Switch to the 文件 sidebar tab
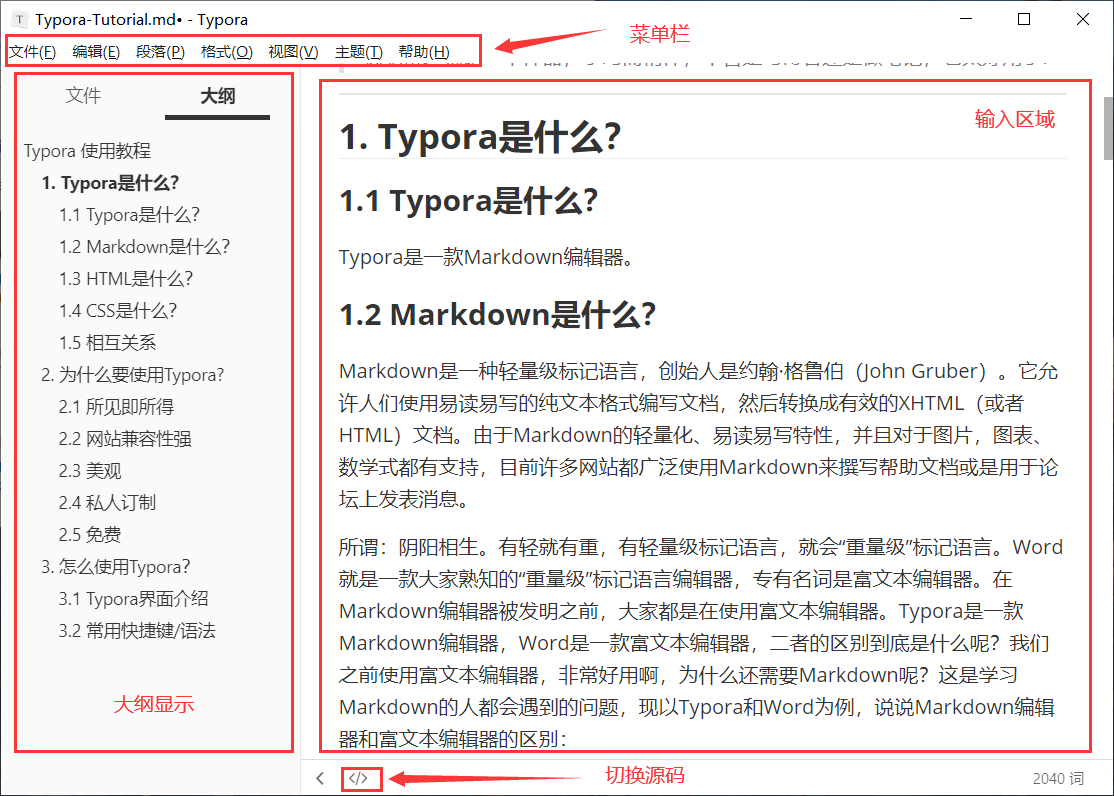Viewport: 1114px width, 796px height. (x=83, y=95)
